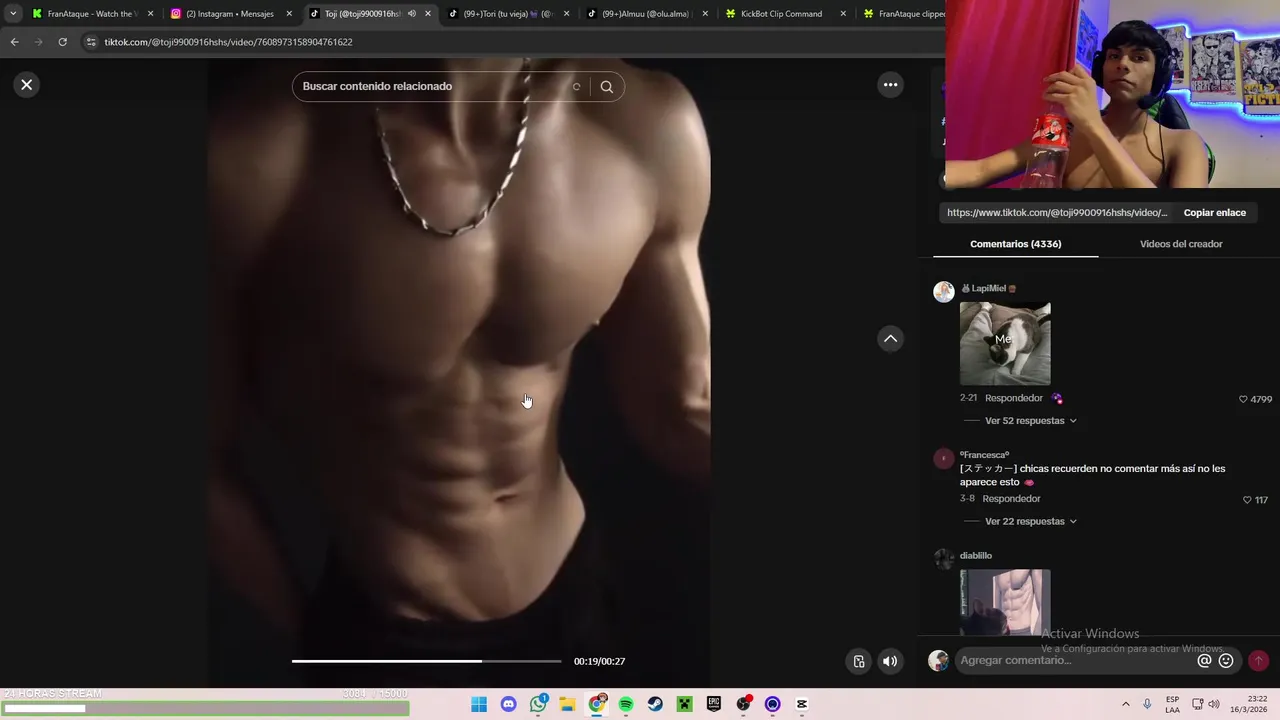Switch to Almuu (@olu.alma) tab
The image size is (1280, 720).
[648, 14]
